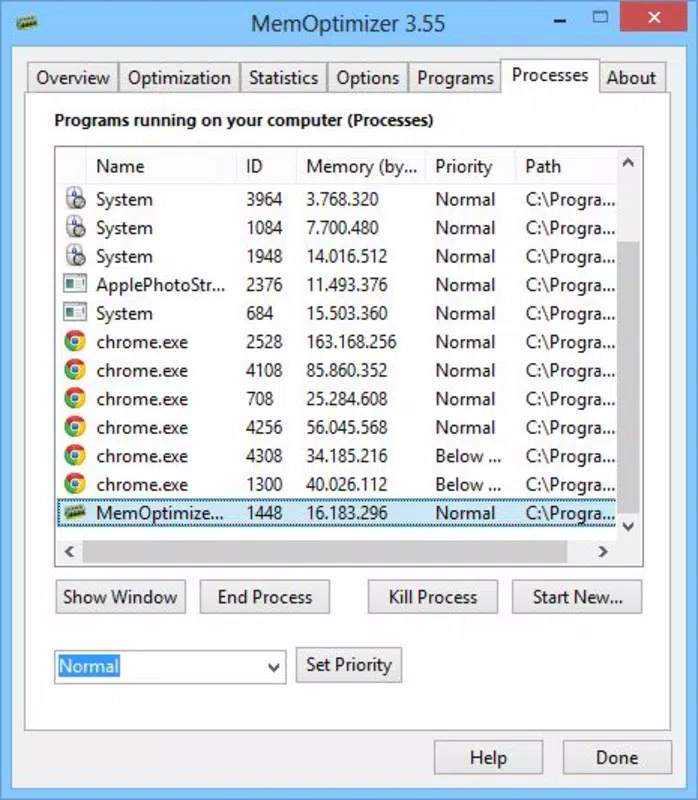Click the highlighted Normal text in combo box
Viewport: 698px width, 800px height.
(89, 666)
